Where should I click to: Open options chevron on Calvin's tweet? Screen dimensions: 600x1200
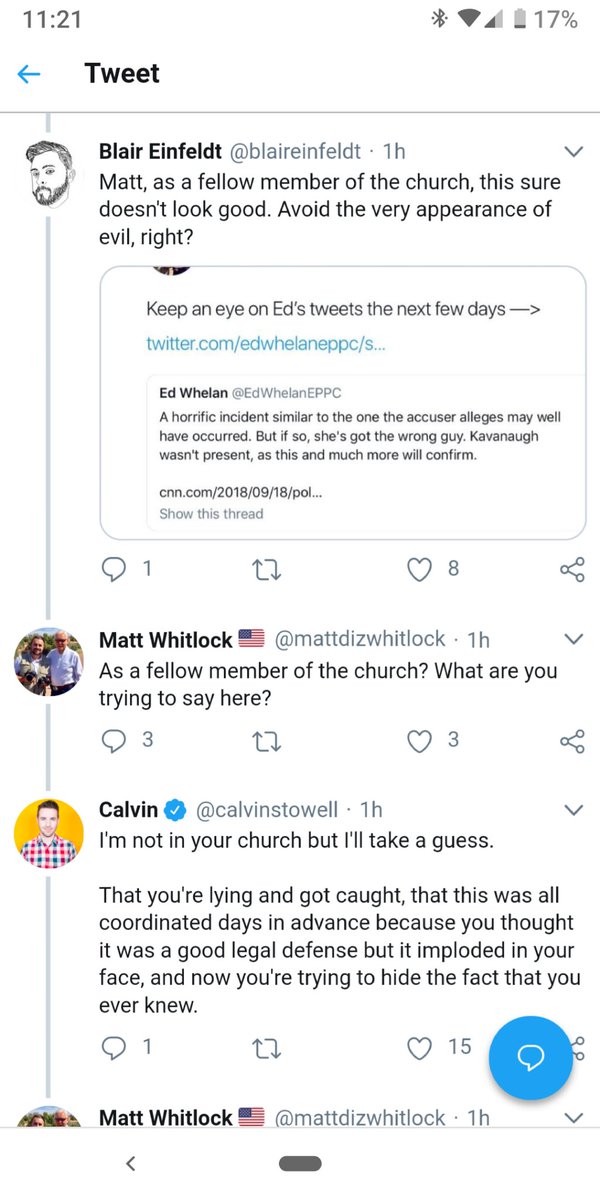[x=574, y=809]
